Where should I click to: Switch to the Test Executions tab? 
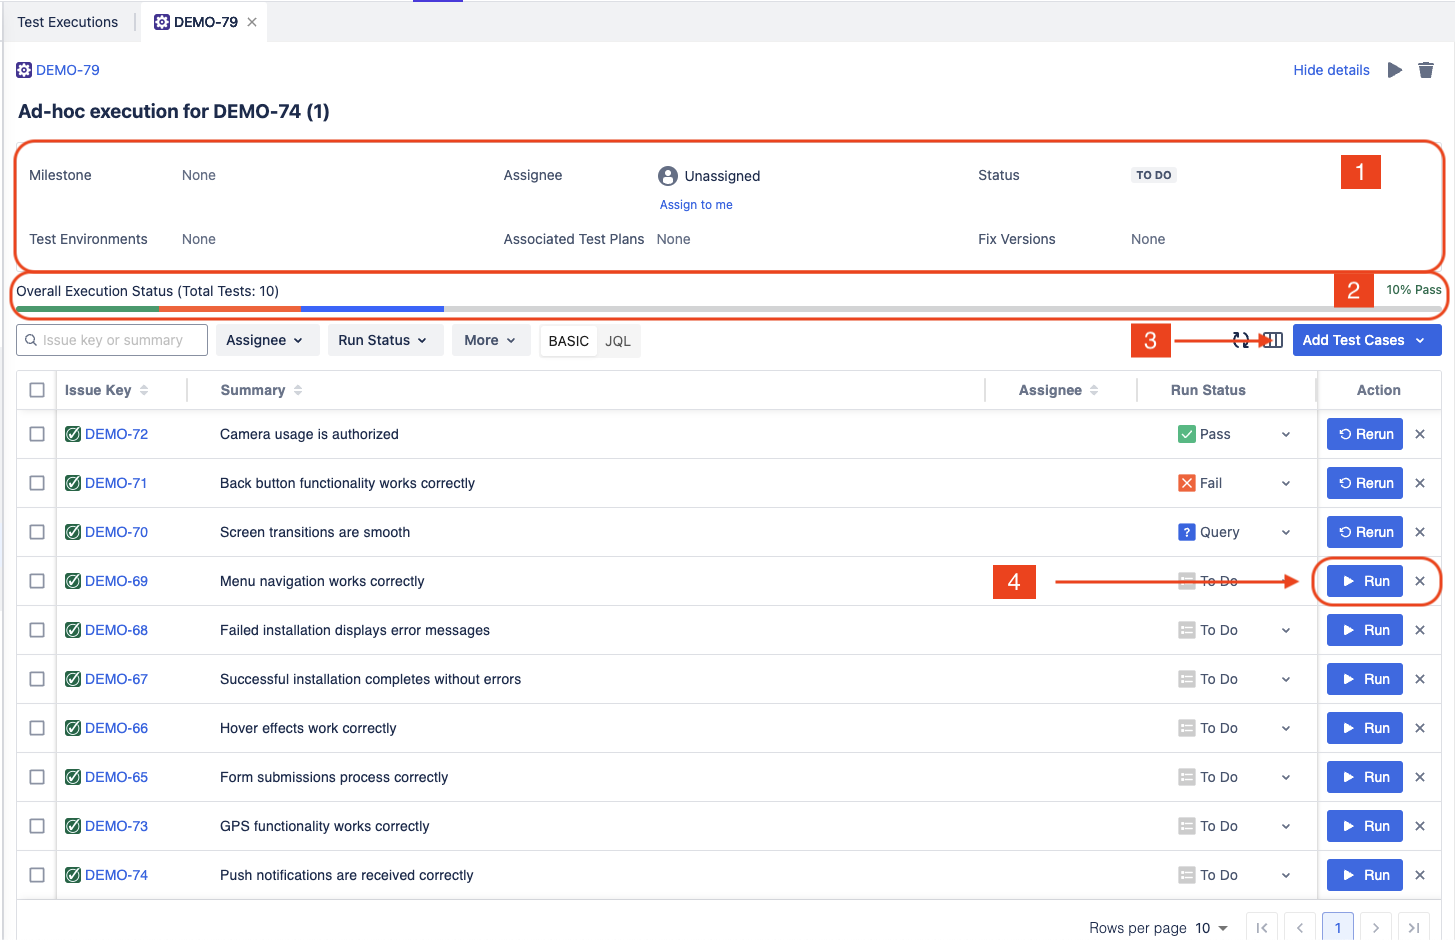(68, 22)
